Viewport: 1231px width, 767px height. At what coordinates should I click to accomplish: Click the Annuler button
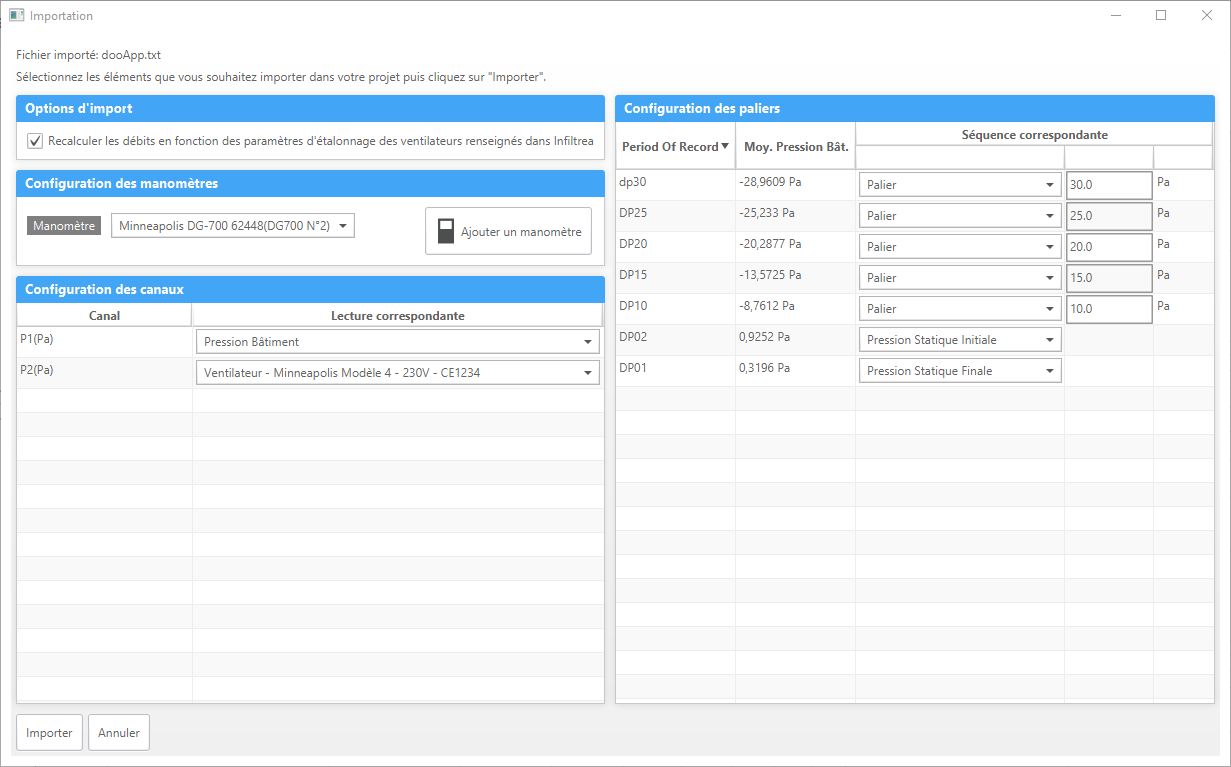coord(119,733)
